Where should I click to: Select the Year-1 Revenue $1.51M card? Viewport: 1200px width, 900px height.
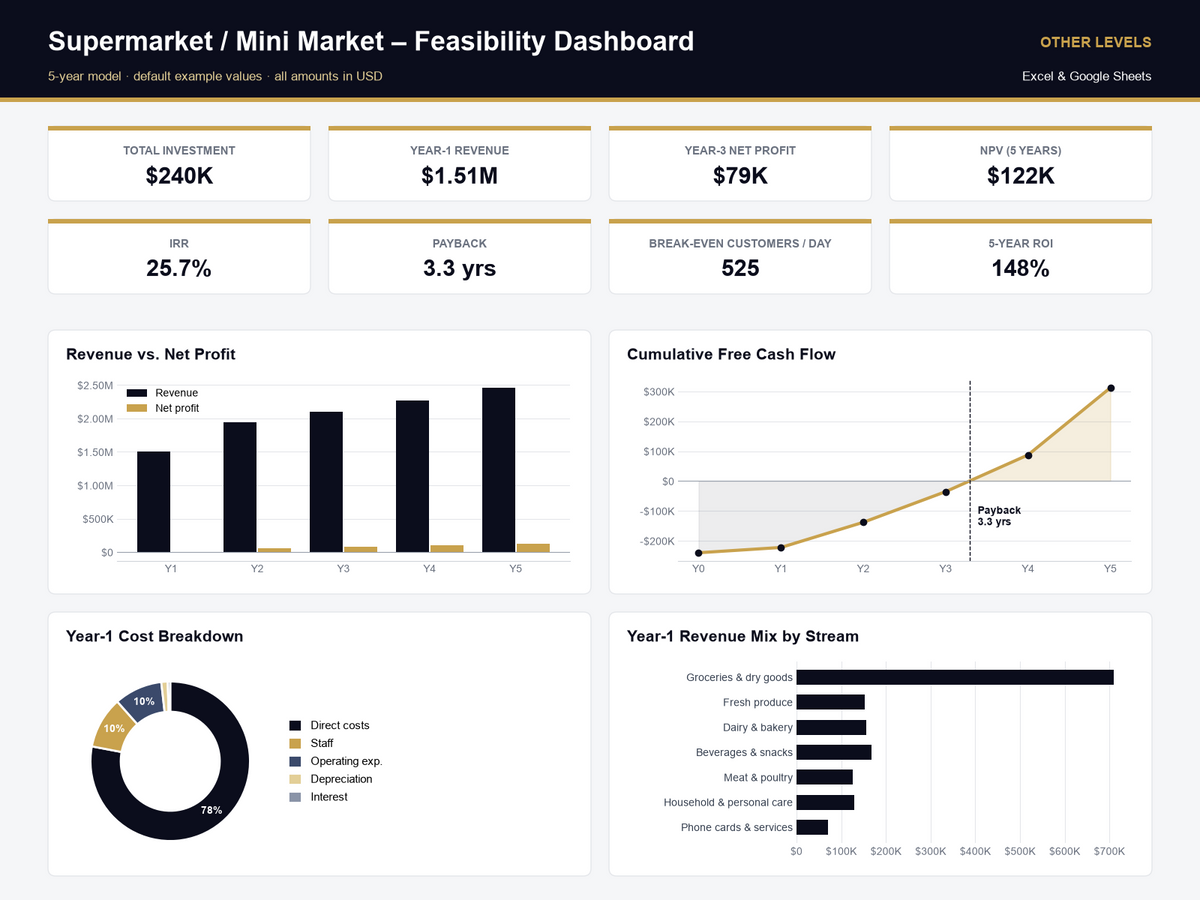point(459,163)
